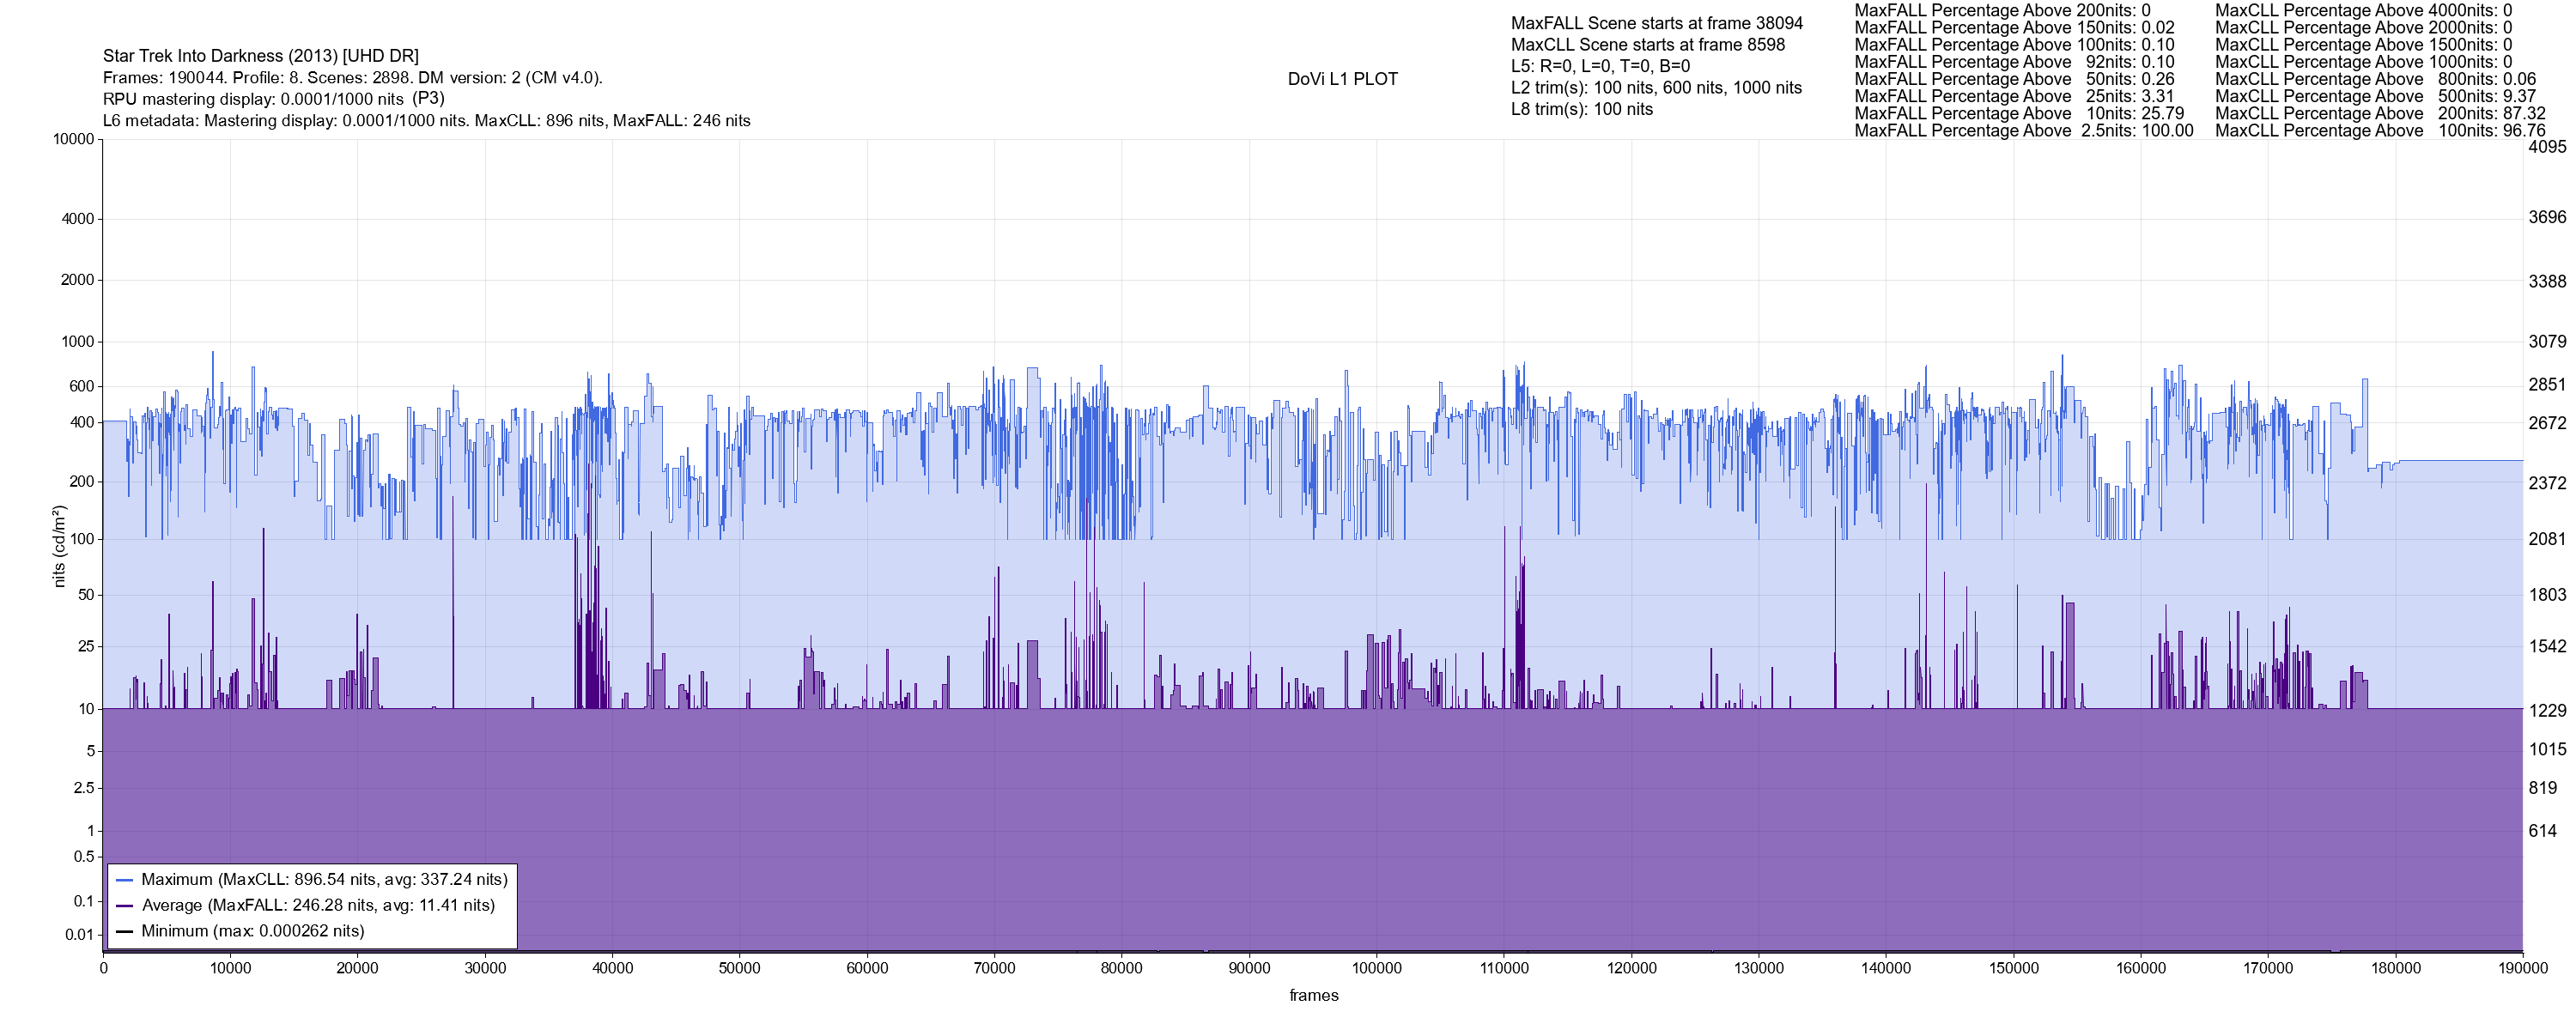
Task: Click the 4095 value on right axis
Action: pos(2547,147)
